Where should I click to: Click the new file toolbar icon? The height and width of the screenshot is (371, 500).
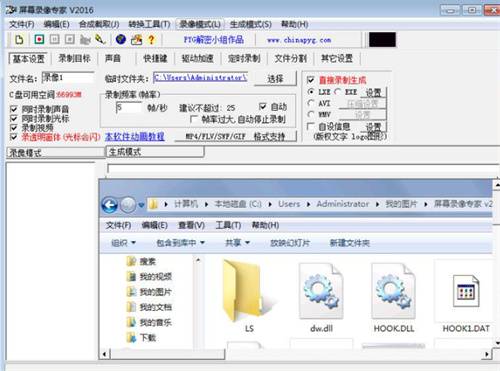pyautogui.click(x=19, y=40)
